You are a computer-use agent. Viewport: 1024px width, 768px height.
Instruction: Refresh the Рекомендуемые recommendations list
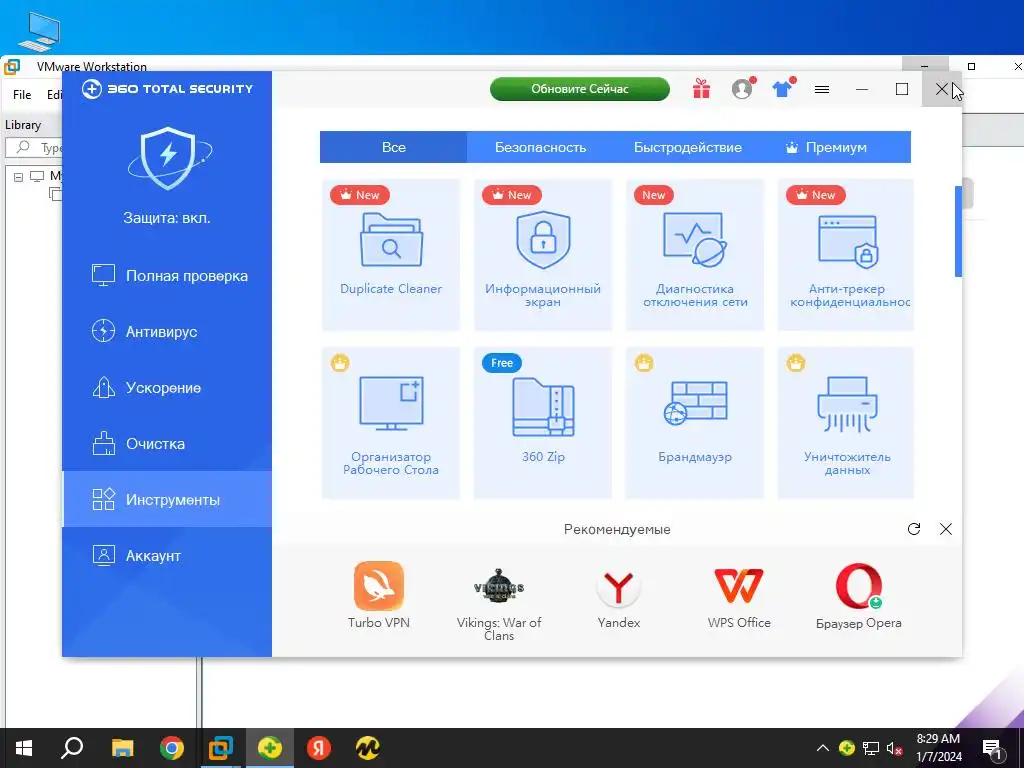[x=914, y=529]
